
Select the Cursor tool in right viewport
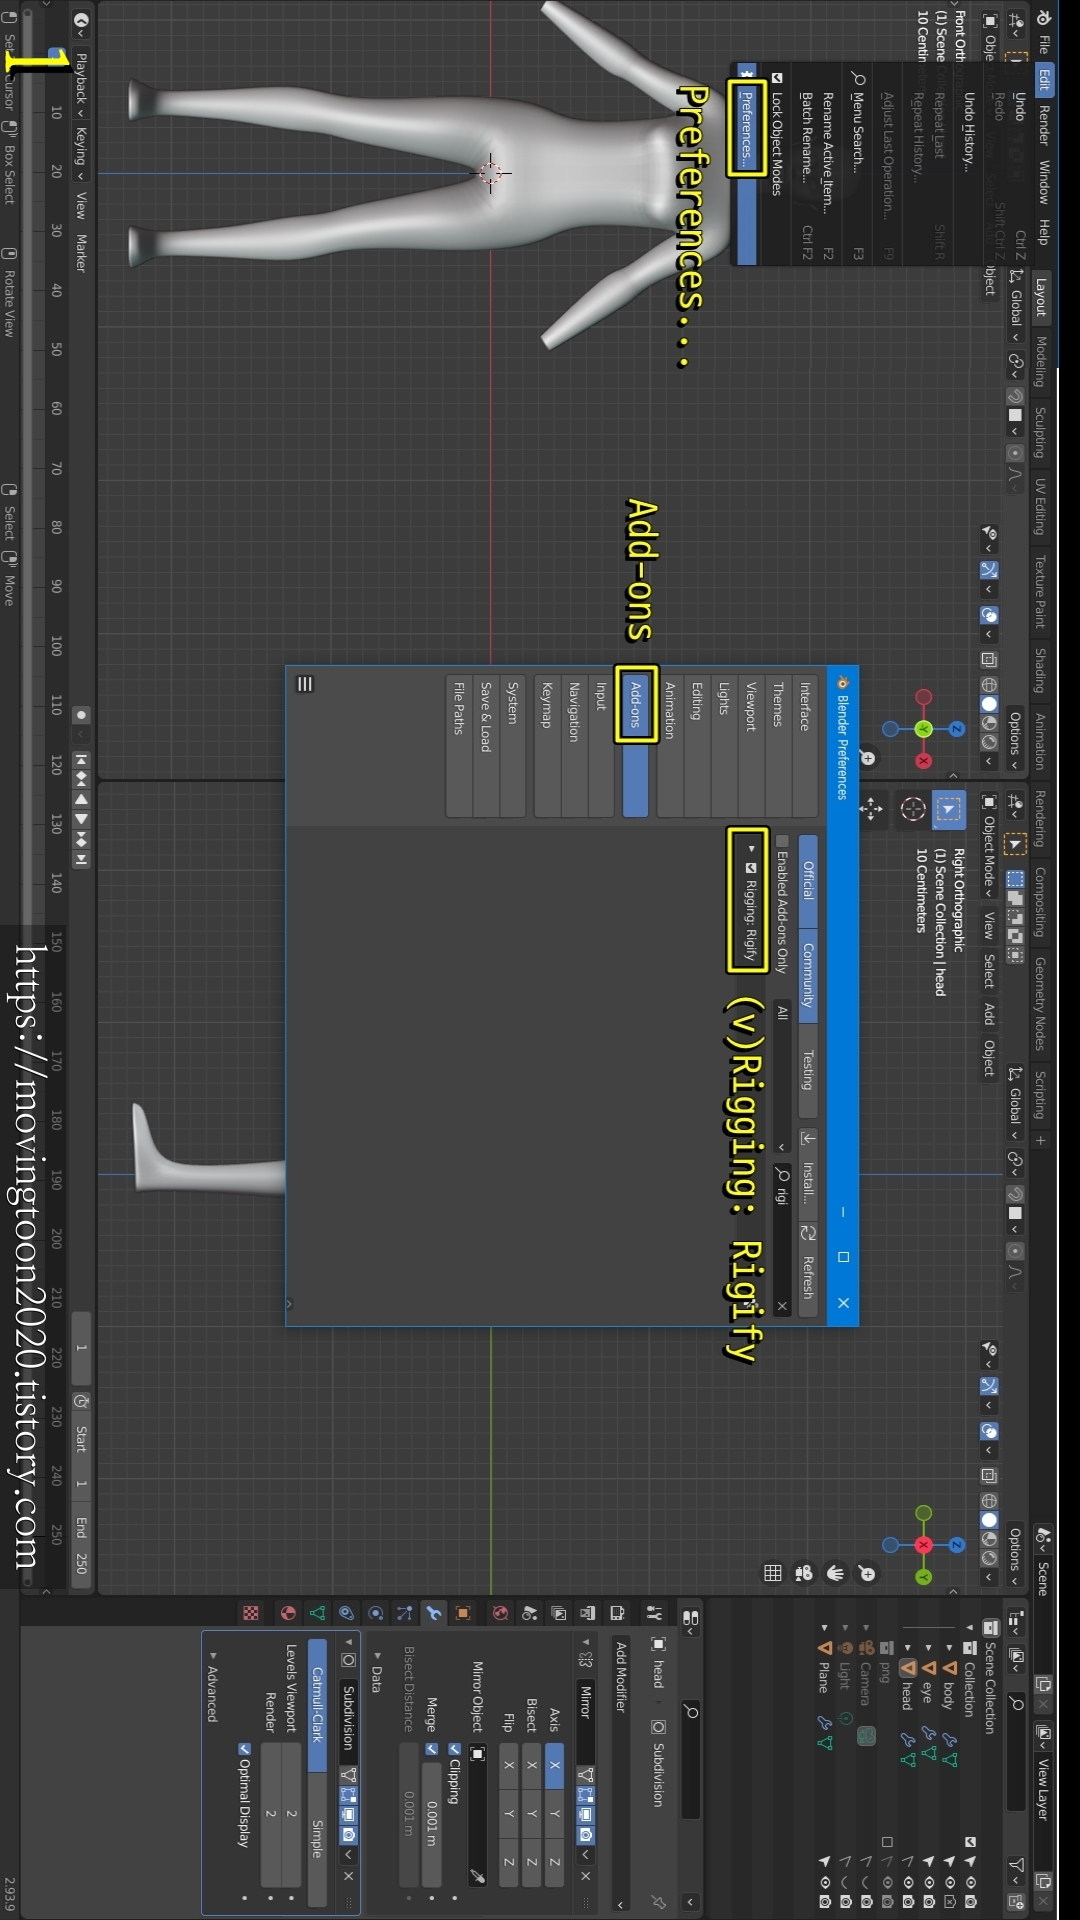tap(912, 808)
